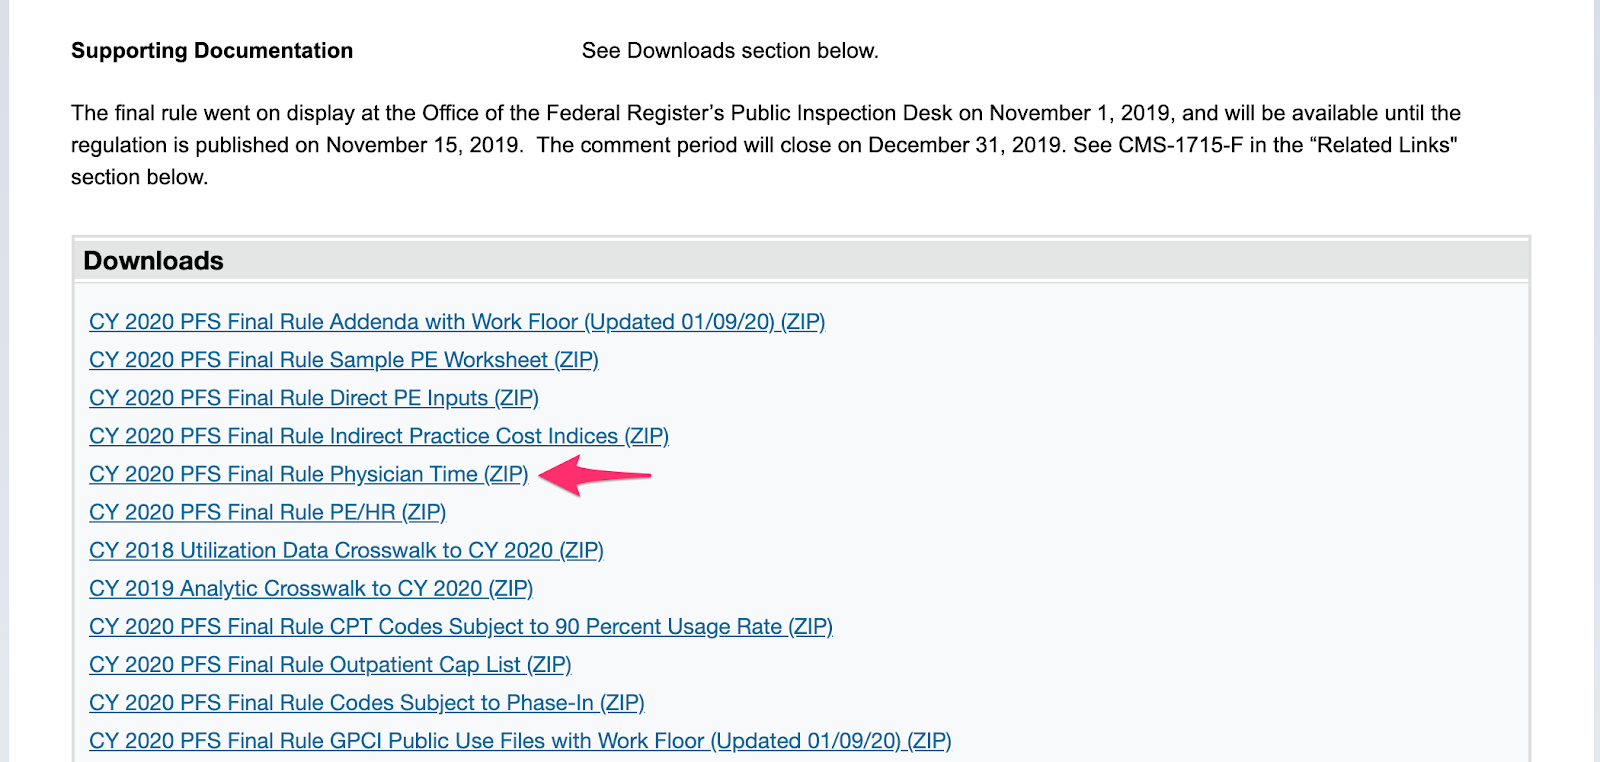Click the Downloads section header
The image size is (1600, 762).
pyautogui.click(x=154, y=261)
